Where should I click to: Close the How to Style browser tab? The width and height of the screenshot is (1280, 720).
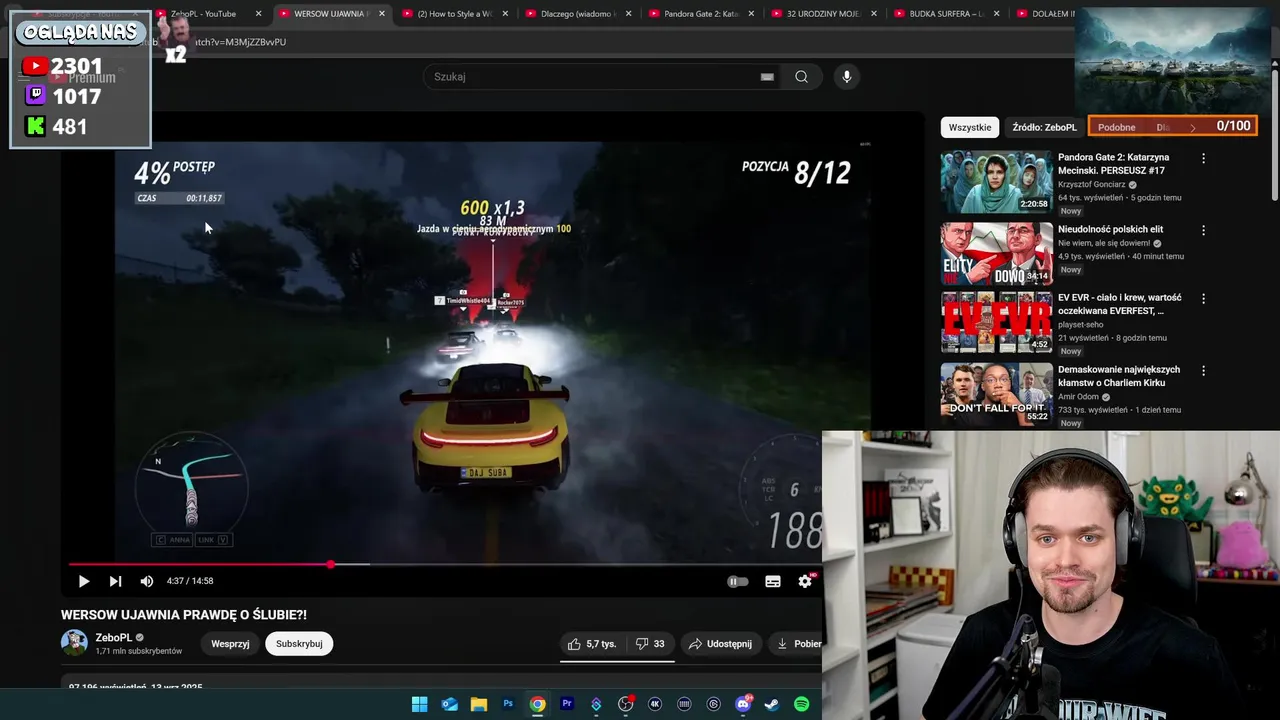pyautogui.click(x=505, y=14)
